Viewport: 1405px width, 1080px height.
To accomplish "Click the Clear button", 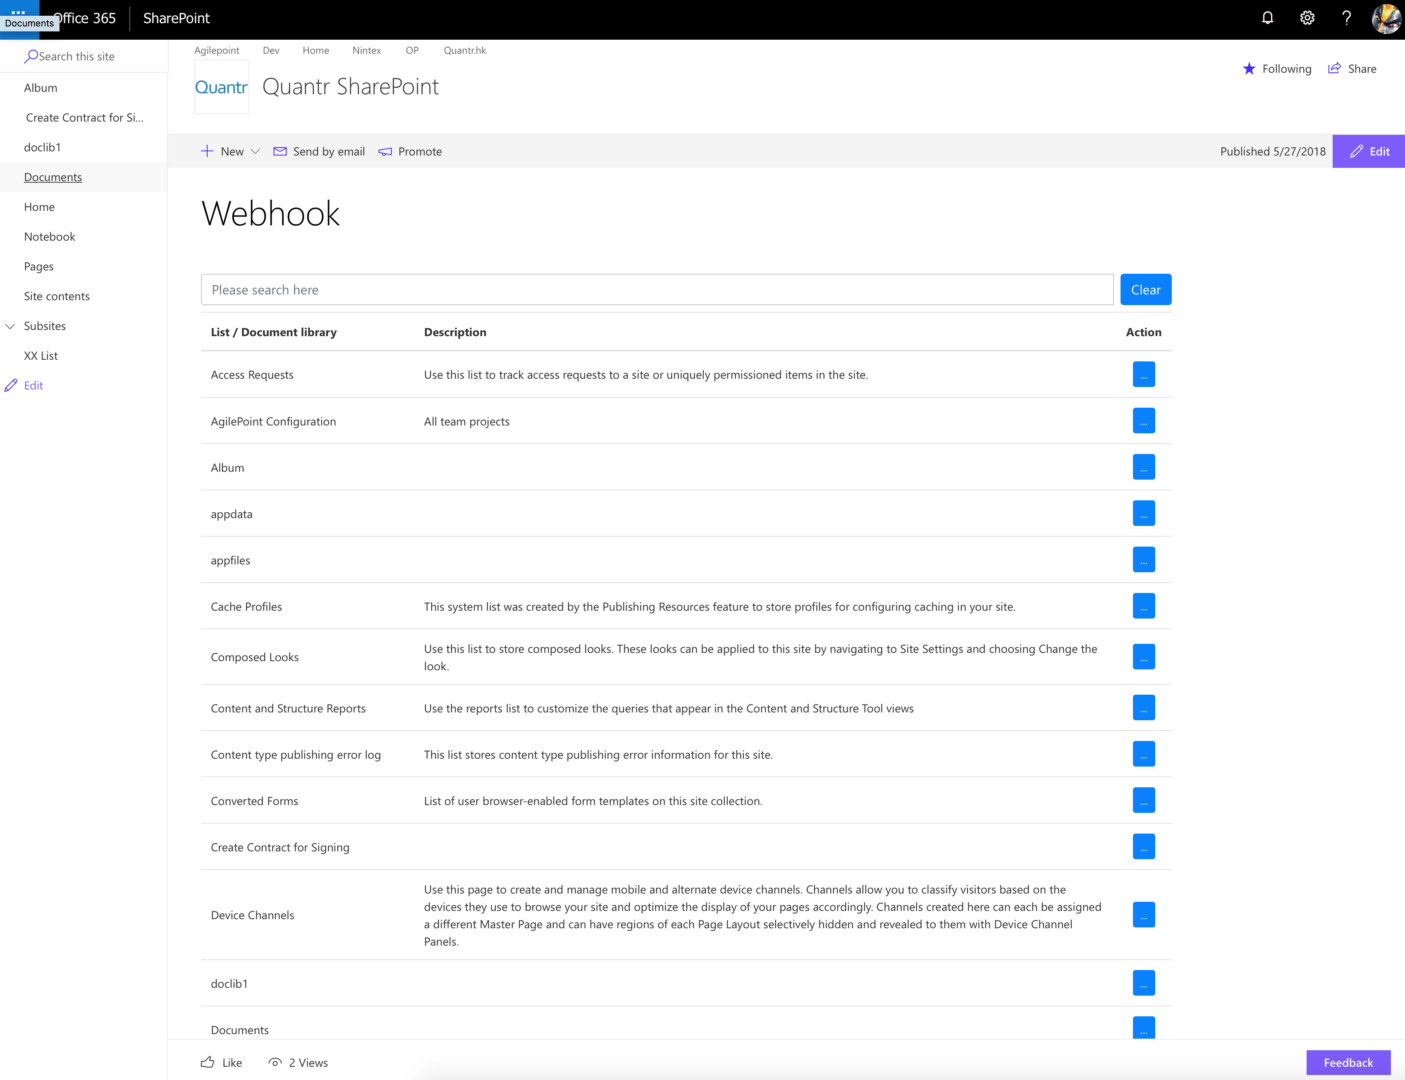I will pyautogui.click(x=1145, y=289).
